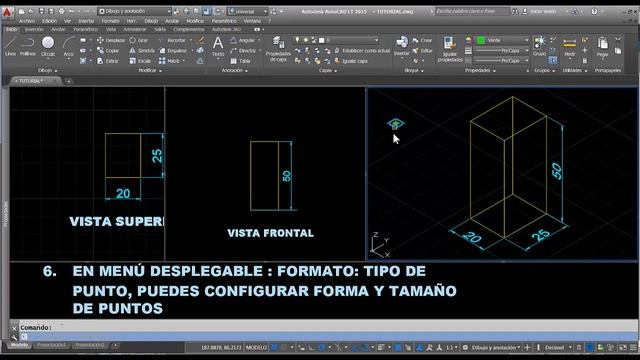The image size is (640, 360).
Task: Click the AutoCAD application menu logo
Action: (x=7, y=12)
